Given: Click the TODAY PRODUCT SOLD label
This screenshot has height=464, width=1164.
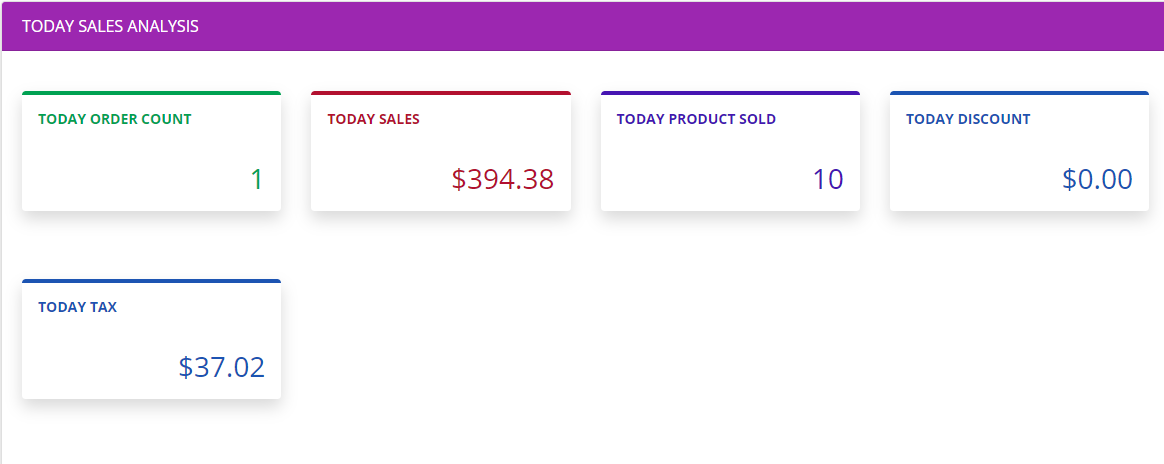Looking at the screenshot, I should [696, 119].
